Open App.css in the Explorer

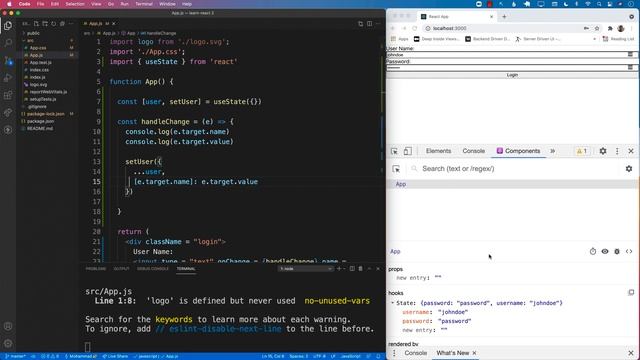tap(38, 48)
